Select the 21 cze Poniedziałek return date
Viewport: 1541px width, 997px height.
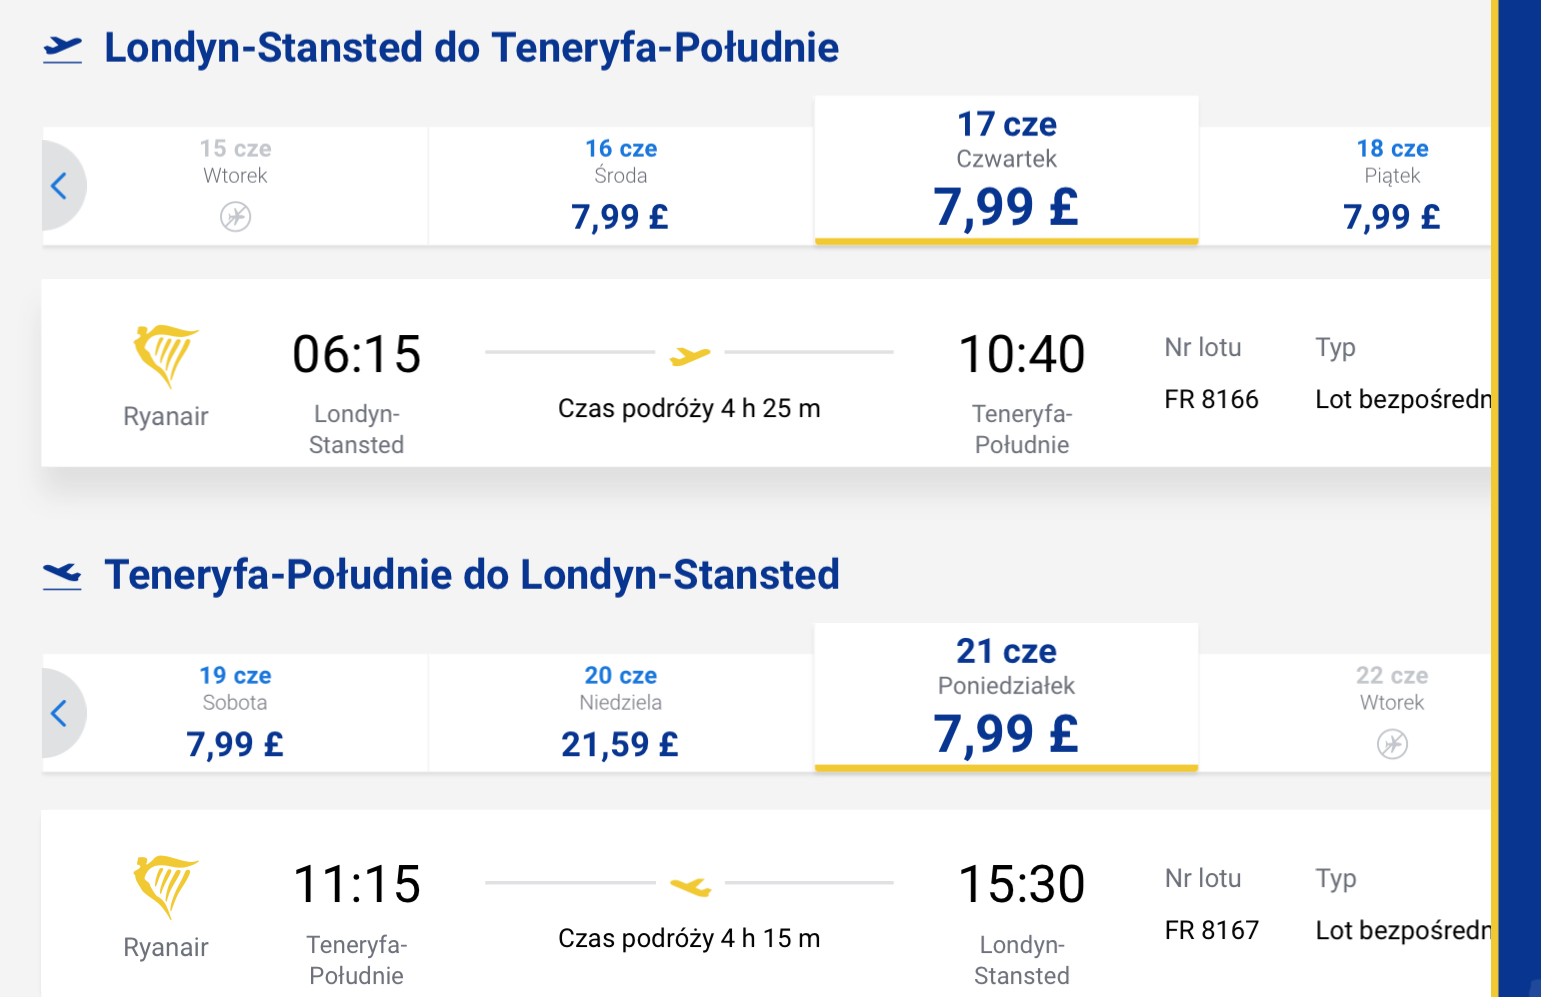point(1007,697)
